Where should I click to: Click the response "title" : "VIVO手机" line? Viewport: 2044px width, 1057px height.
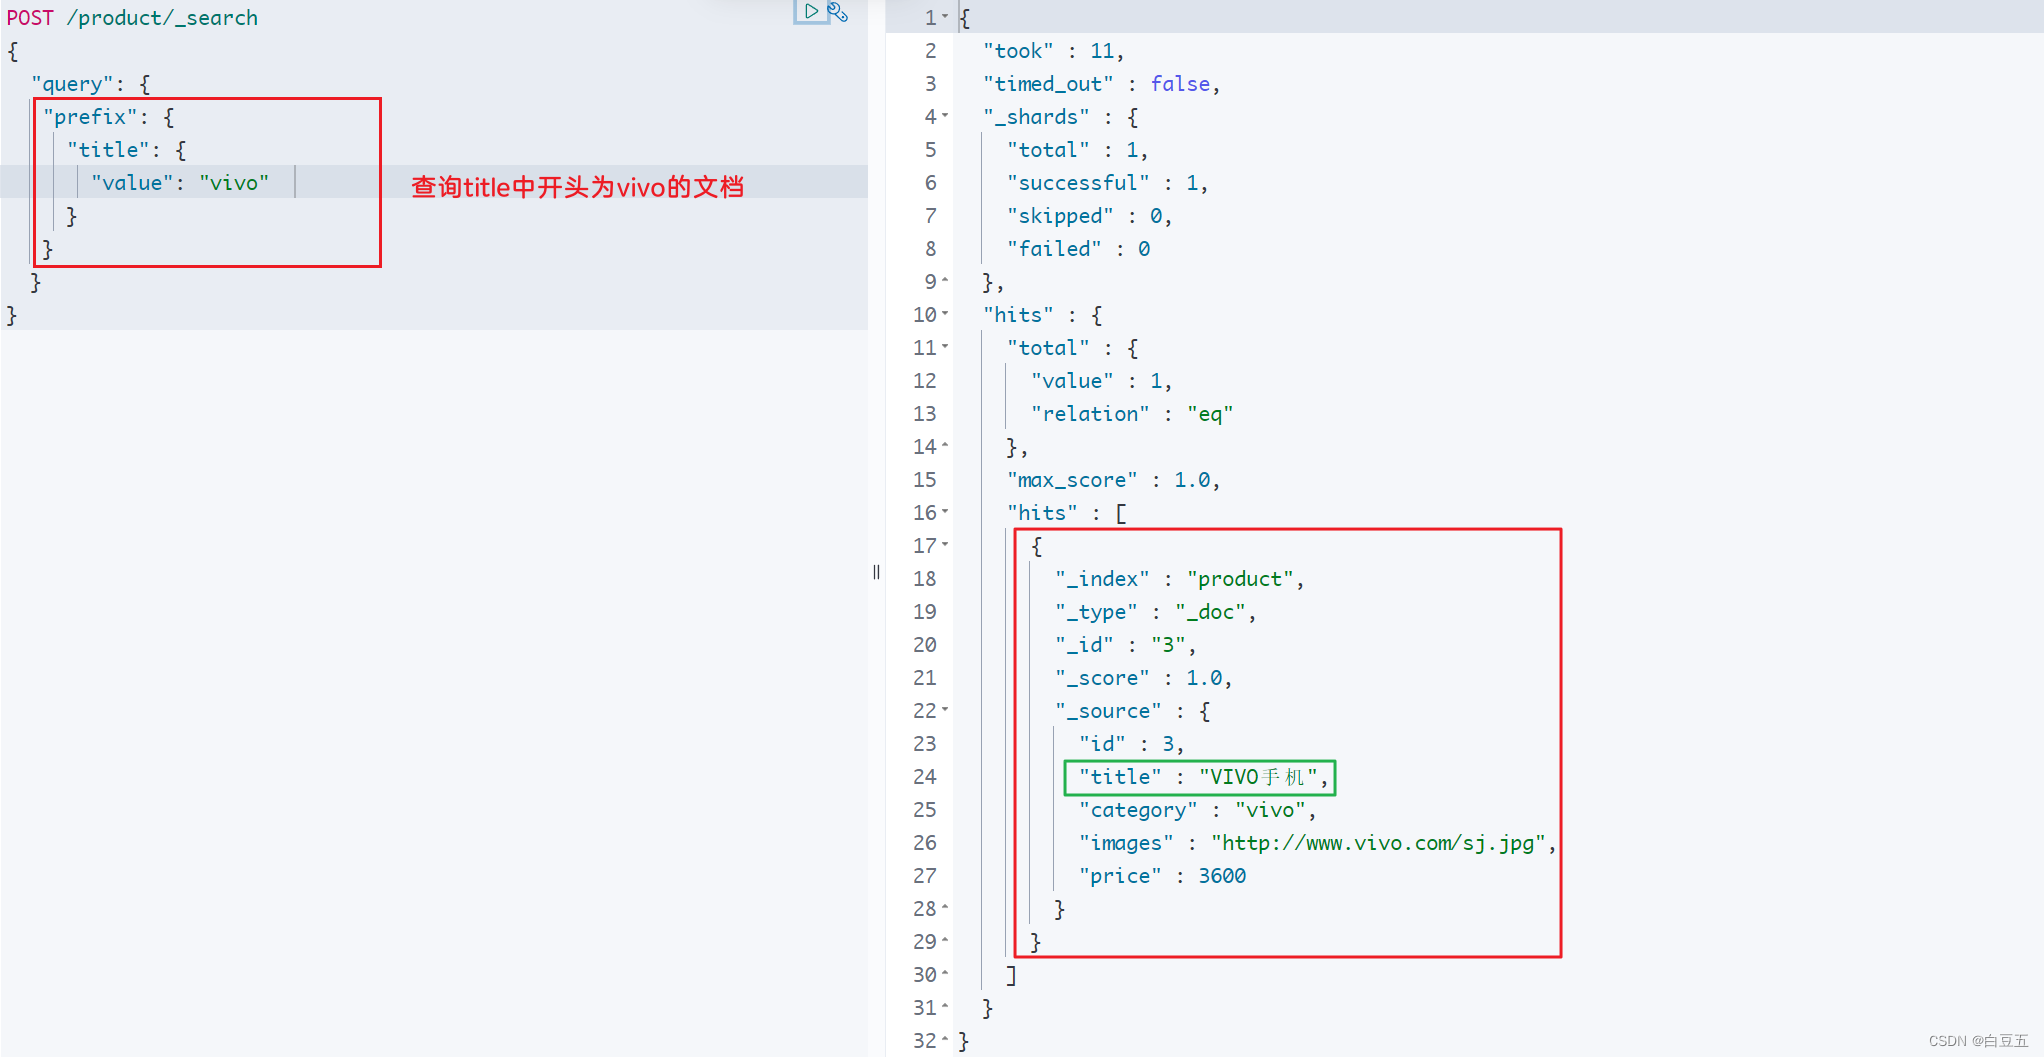(x=1204, y=777)
